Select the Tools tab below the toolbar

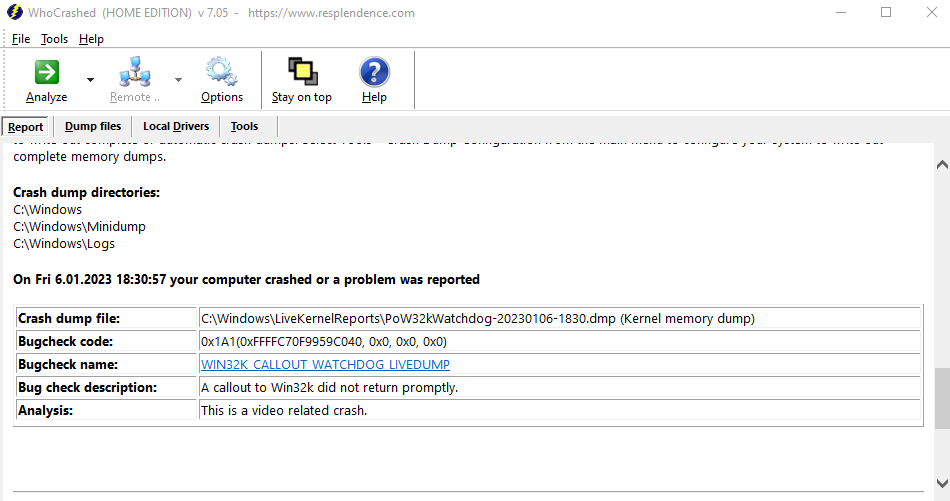coord(244,126)
